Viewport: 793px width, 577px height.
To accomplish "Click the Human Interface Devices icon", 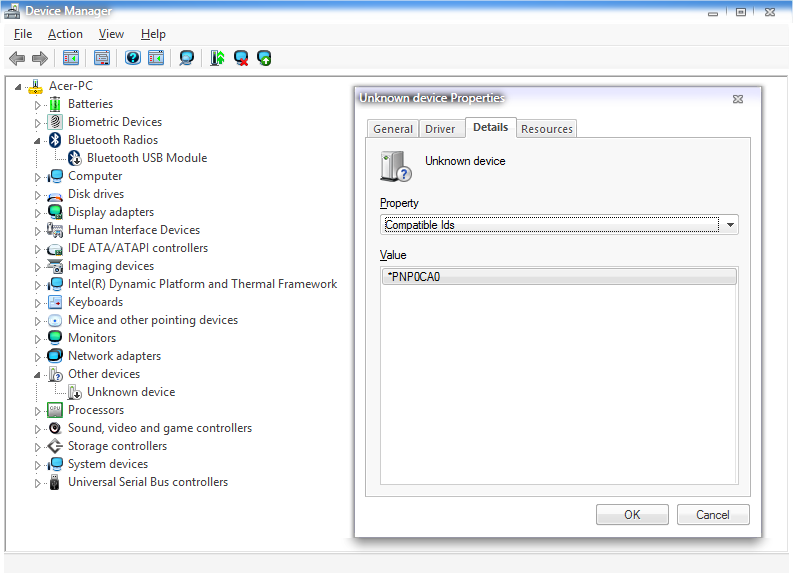I will tap(55, 230).
